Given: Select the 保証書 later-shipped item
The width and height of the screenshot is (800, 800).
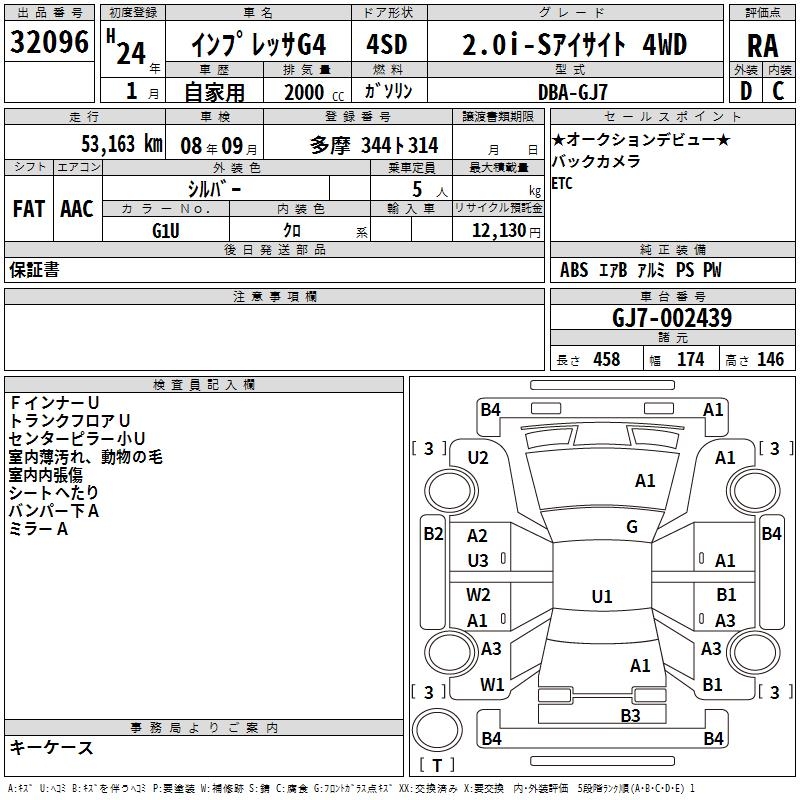Looking at the screenshot, I should [x=34, y=270].
